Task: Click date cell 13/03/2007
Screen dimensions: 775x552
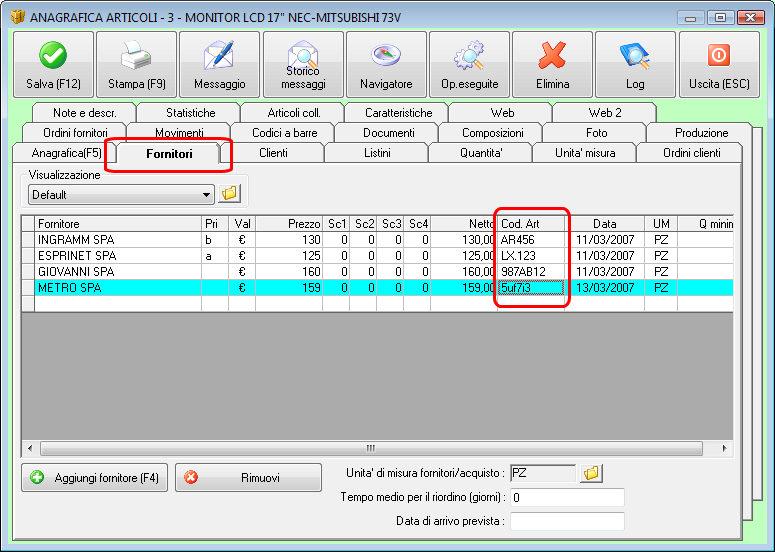Action: point(604,288)
